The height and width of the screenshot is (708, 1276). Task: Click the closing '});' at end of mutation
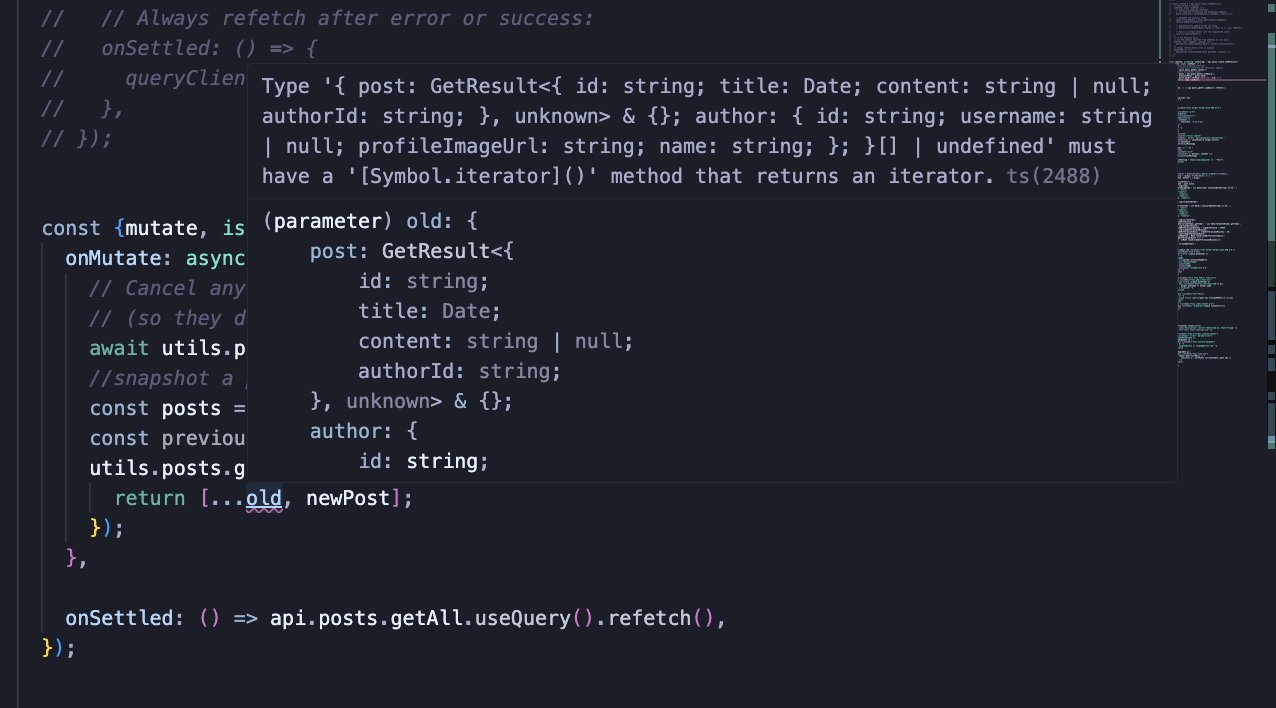[59, 648]
